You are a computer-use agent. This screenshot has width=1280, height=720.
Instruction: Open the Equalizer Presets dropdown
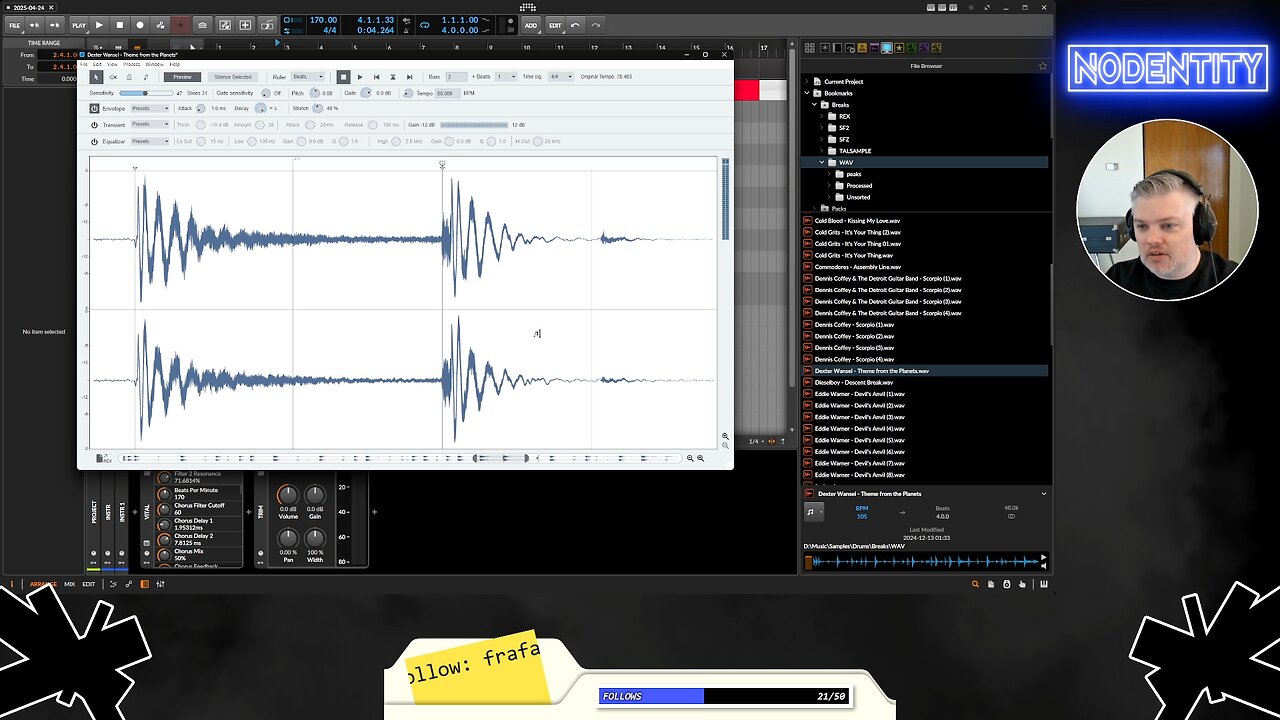pyautogui.click(x=150, y=141)
